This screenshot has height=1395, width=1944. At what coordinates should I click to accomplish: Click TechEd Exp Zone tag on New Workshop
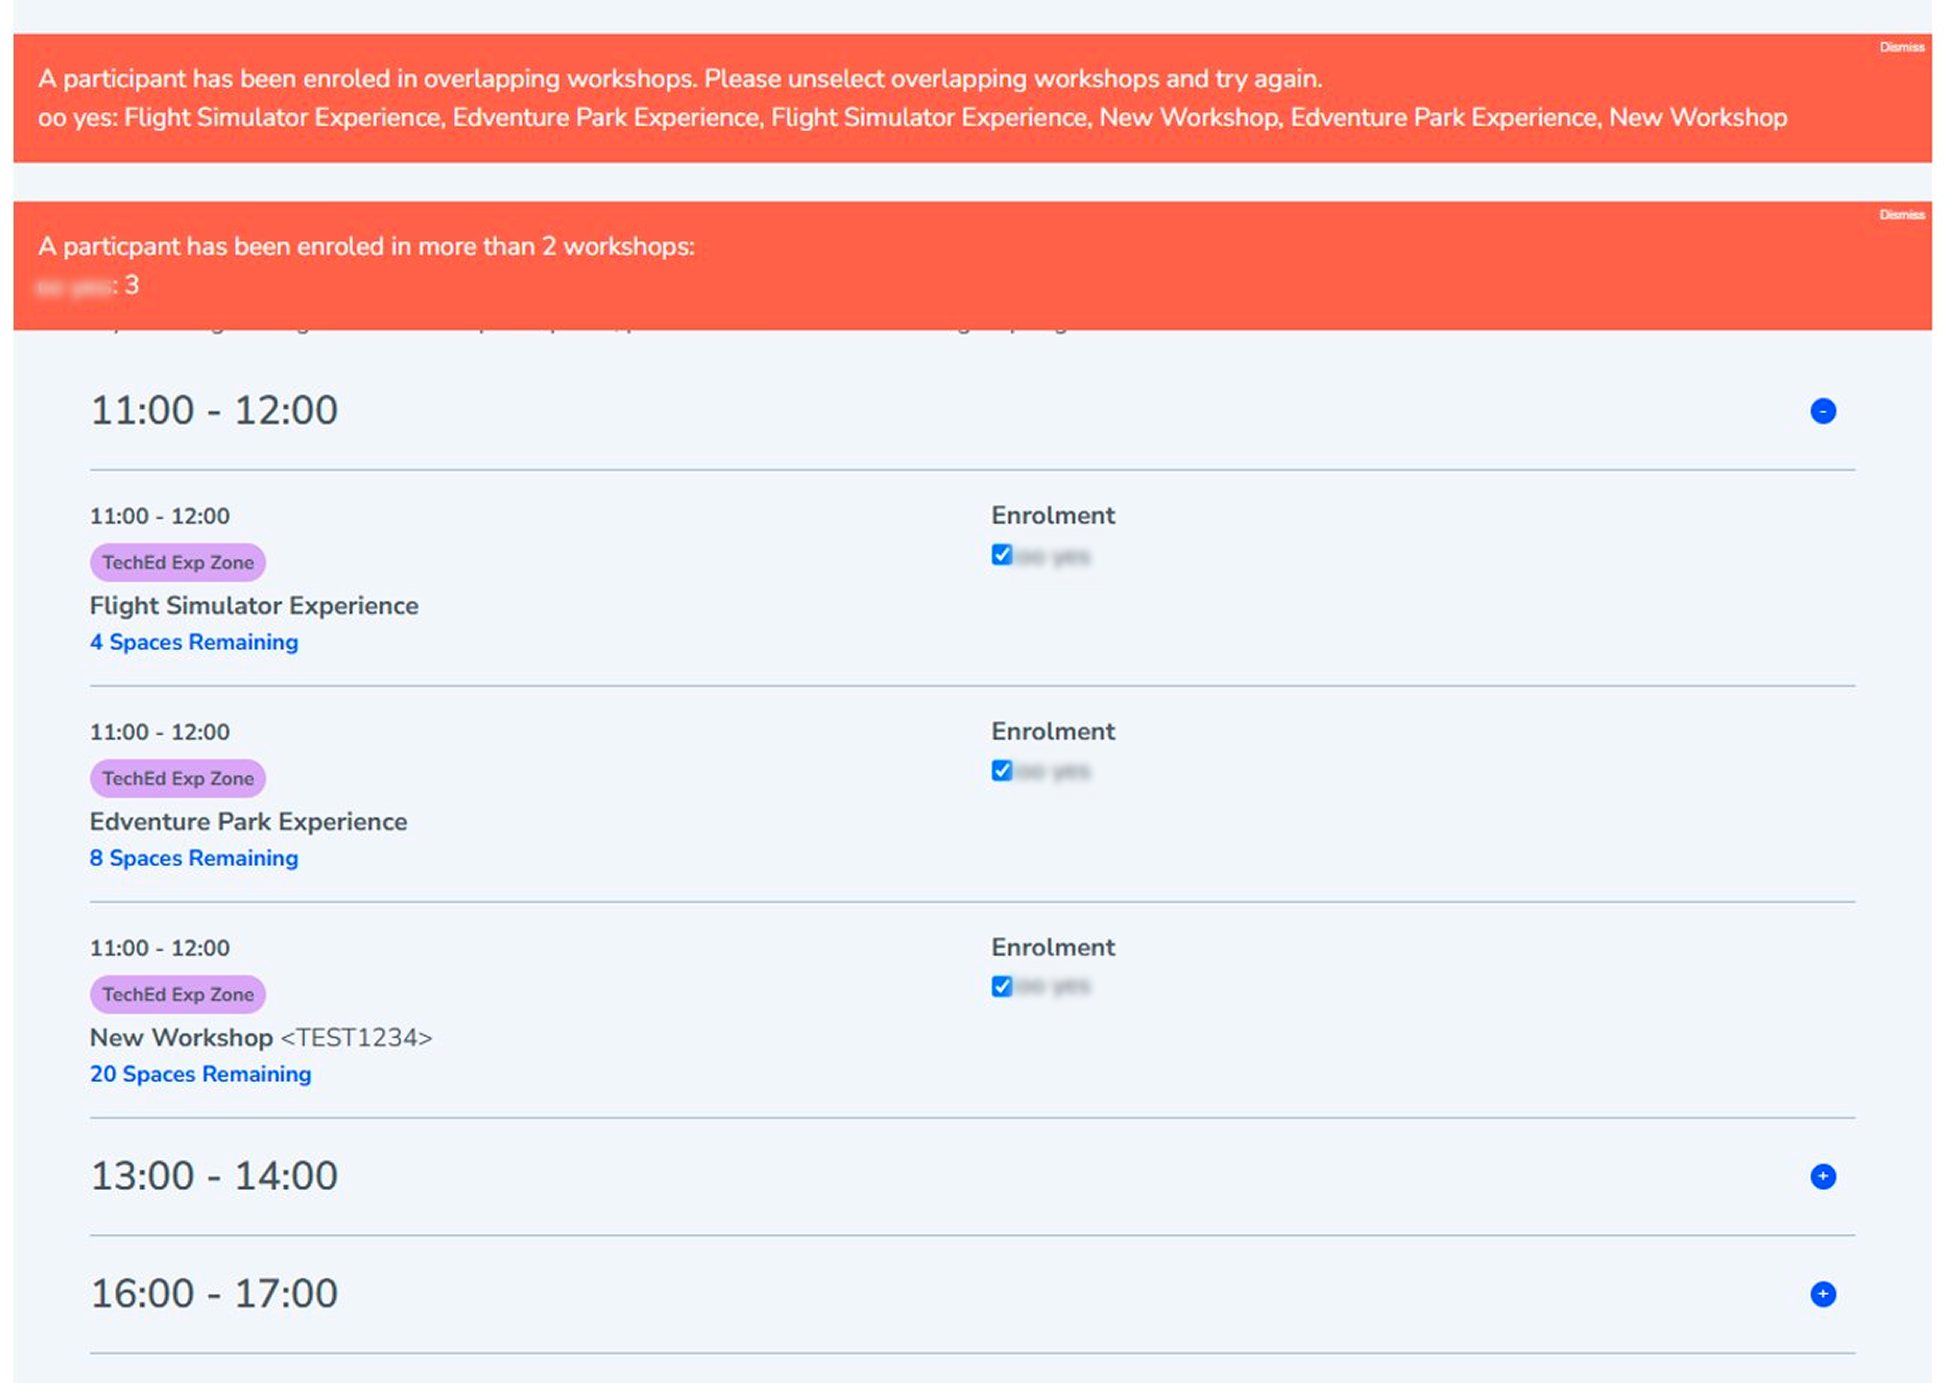(x=178, y=995)
